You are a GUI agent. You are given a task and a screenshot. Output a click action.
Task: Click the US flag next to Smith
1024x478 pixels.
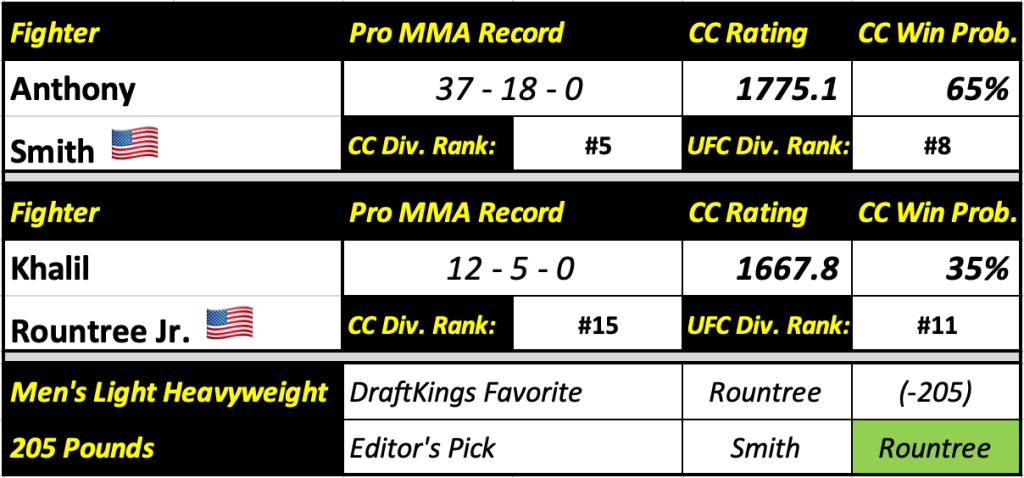pos(135,146)
